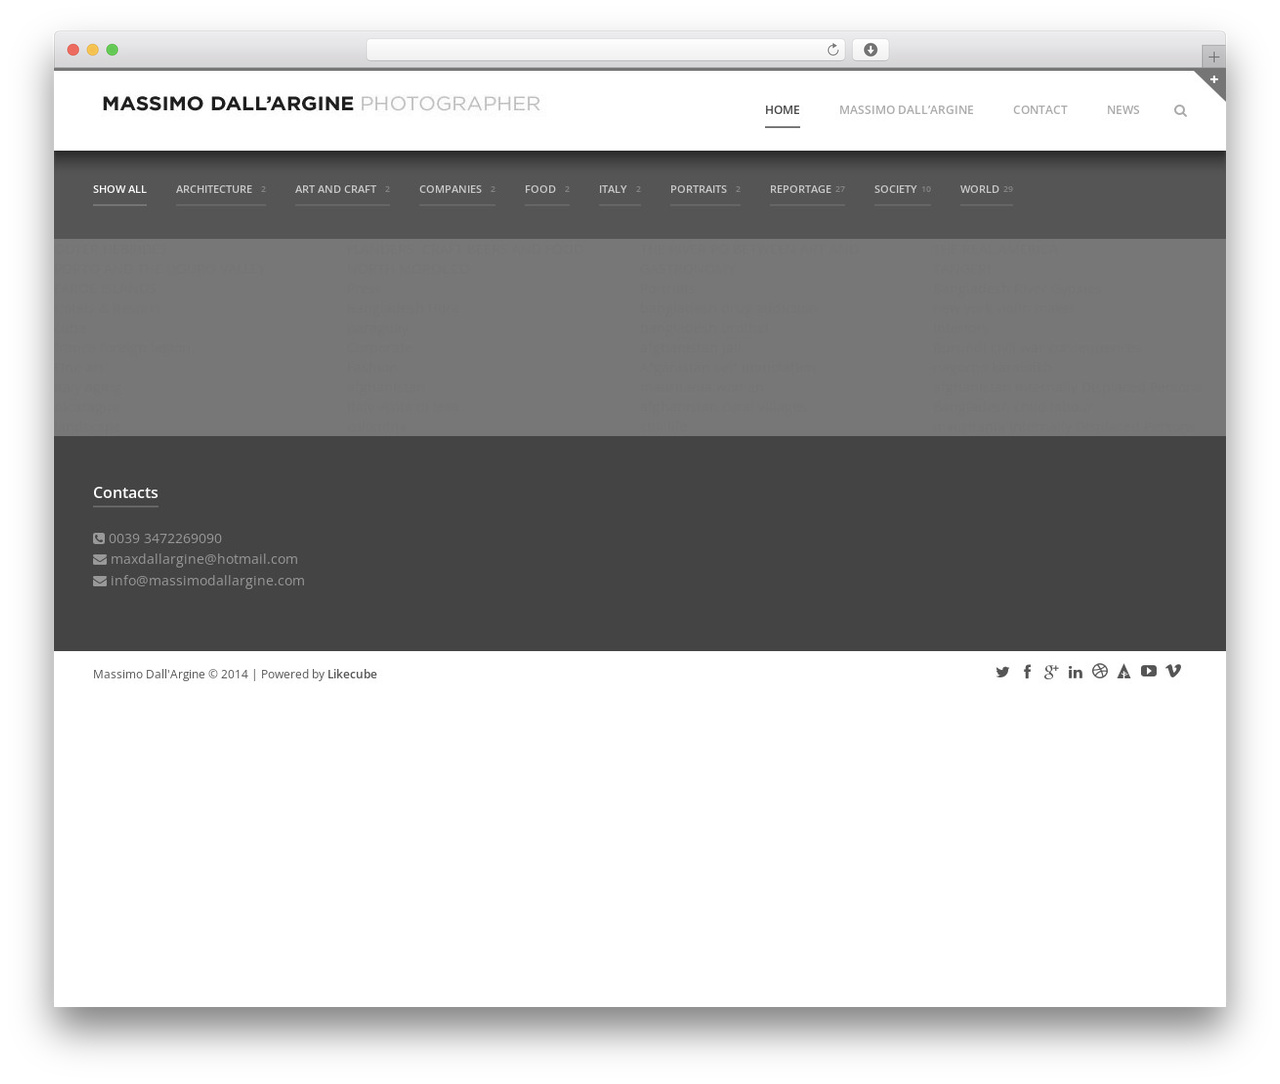The height and width of the screenshot is (1084, 1280).
Task: Filter portfolio by ARCHITECTURE
Action: (x=221, y=189)
